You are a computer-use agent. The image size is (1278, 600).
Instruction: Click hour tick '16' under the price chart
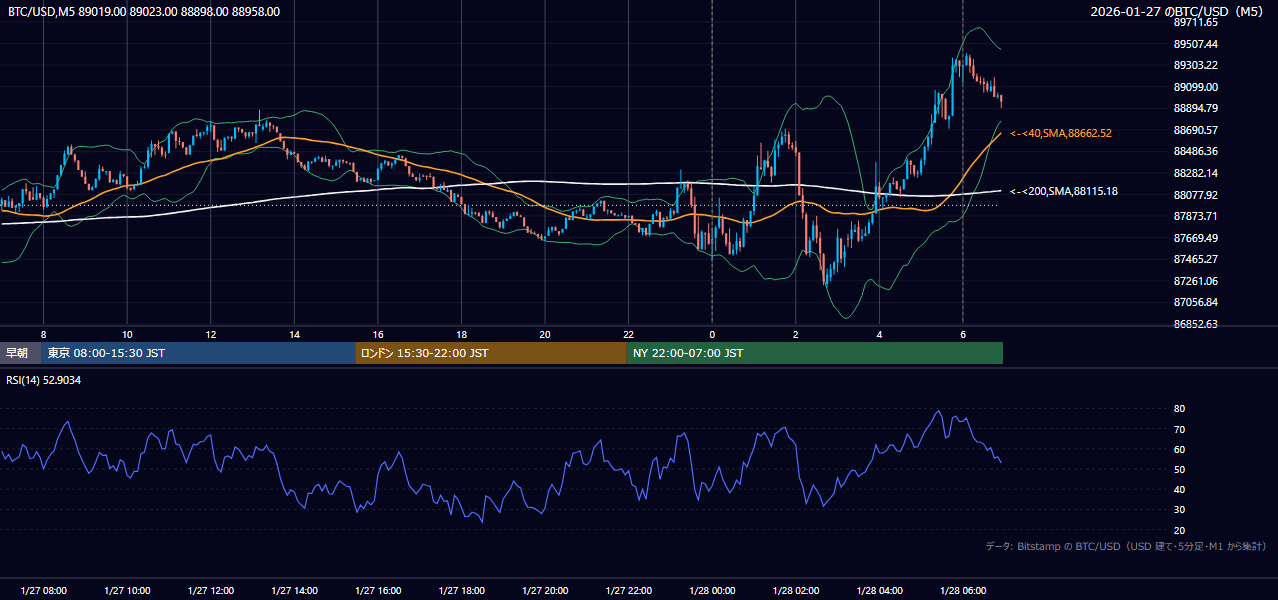(378, 334)
